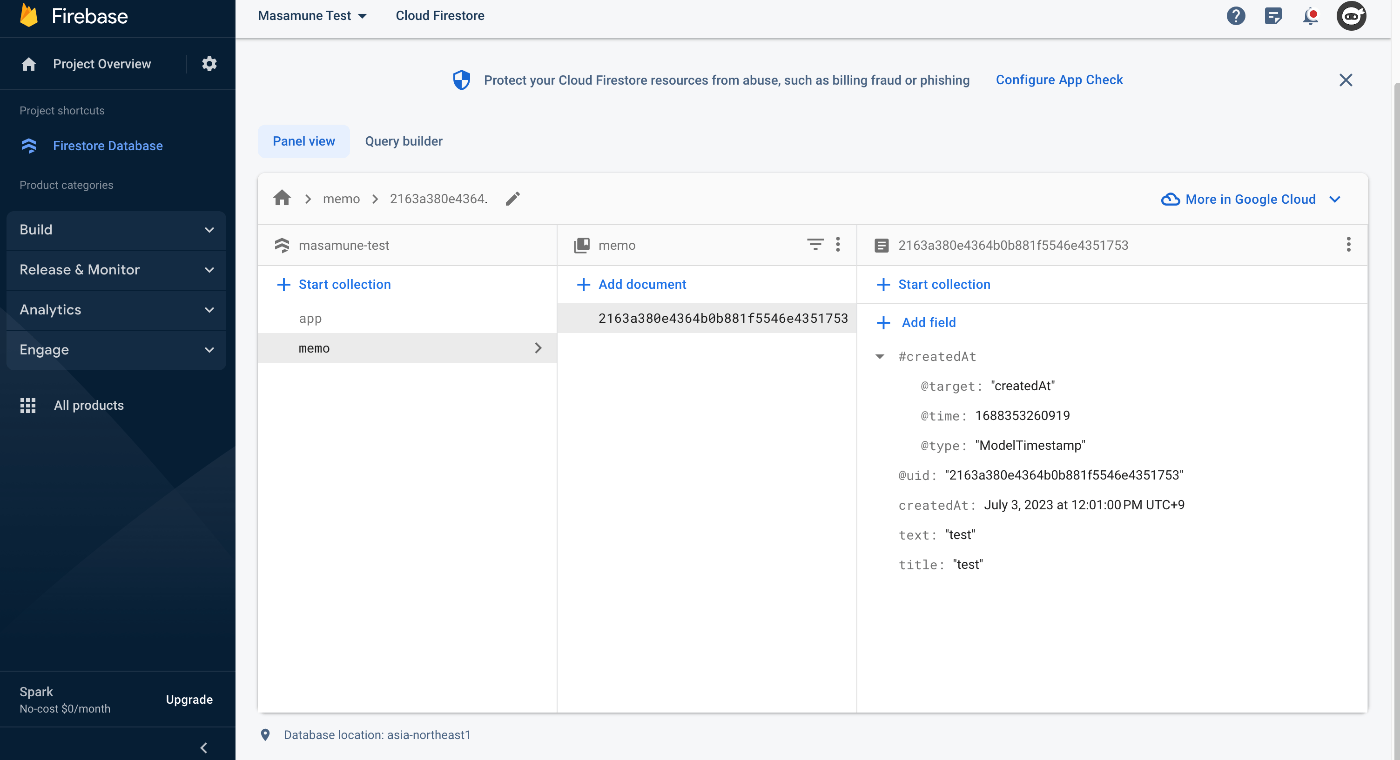The width and height of the screenshot is (1400, 760).
Task: Open project settings gear
Action: 209,63
